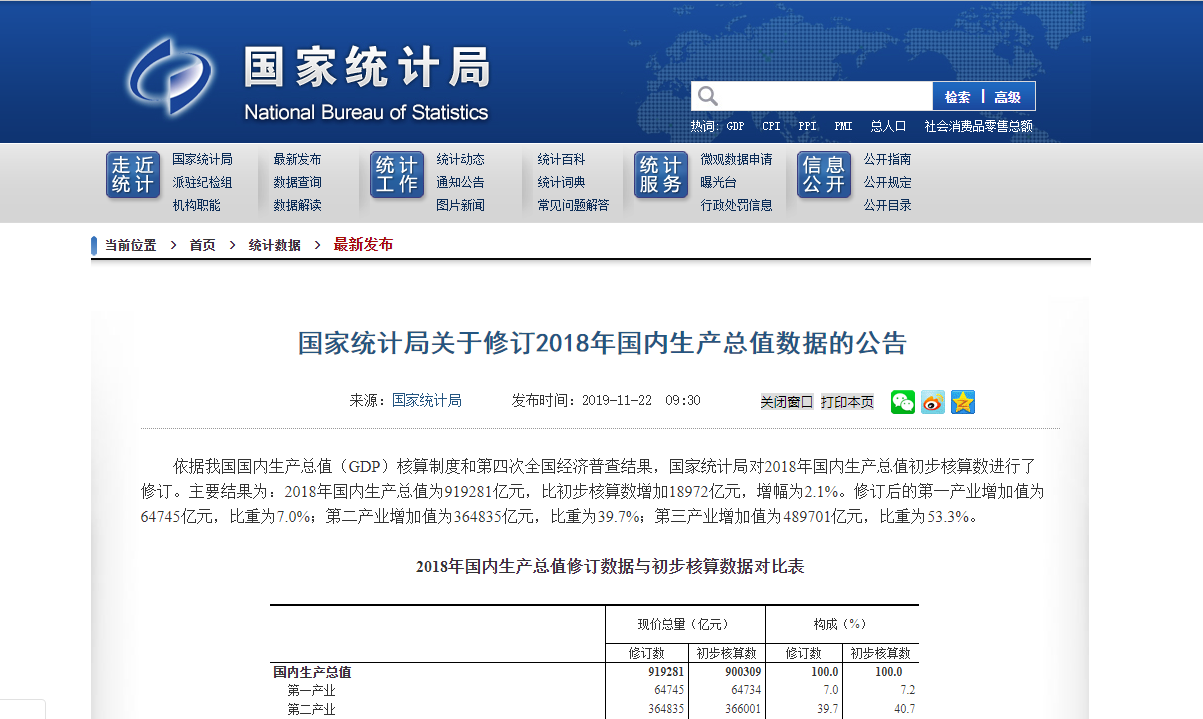Open the 信息公开 section icon

824,175
